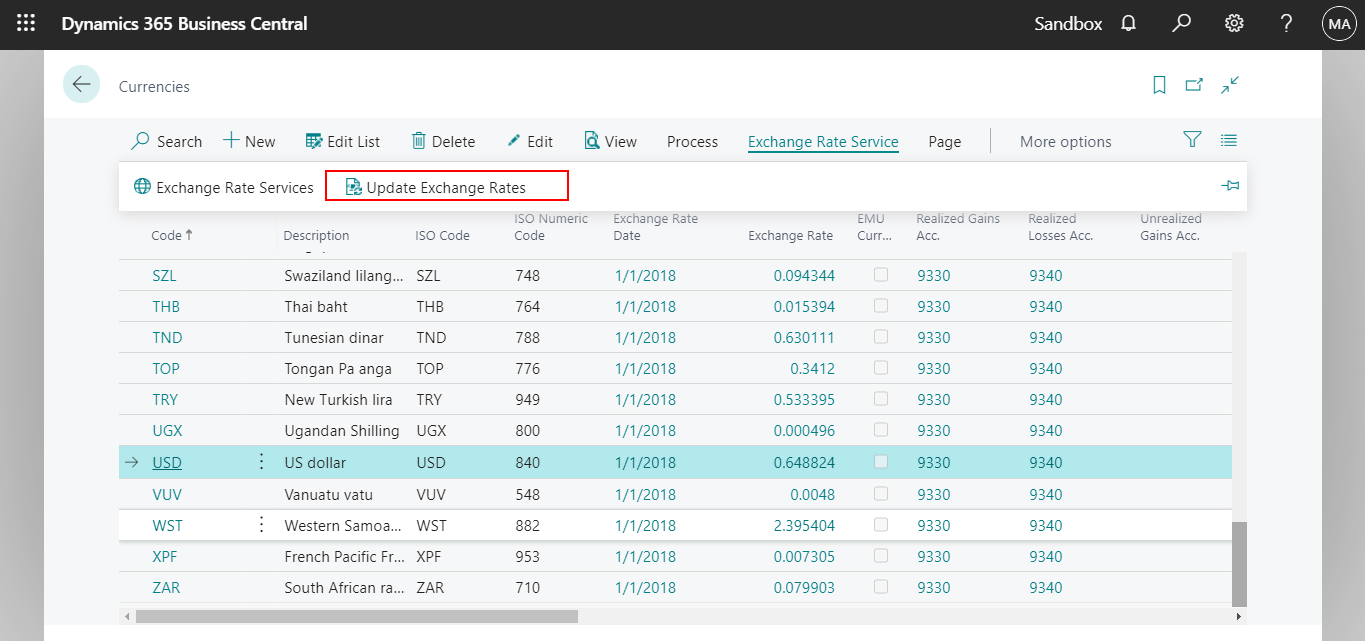Open Currencies in a new window
Screen dimensions: 1365x641
1195,85
